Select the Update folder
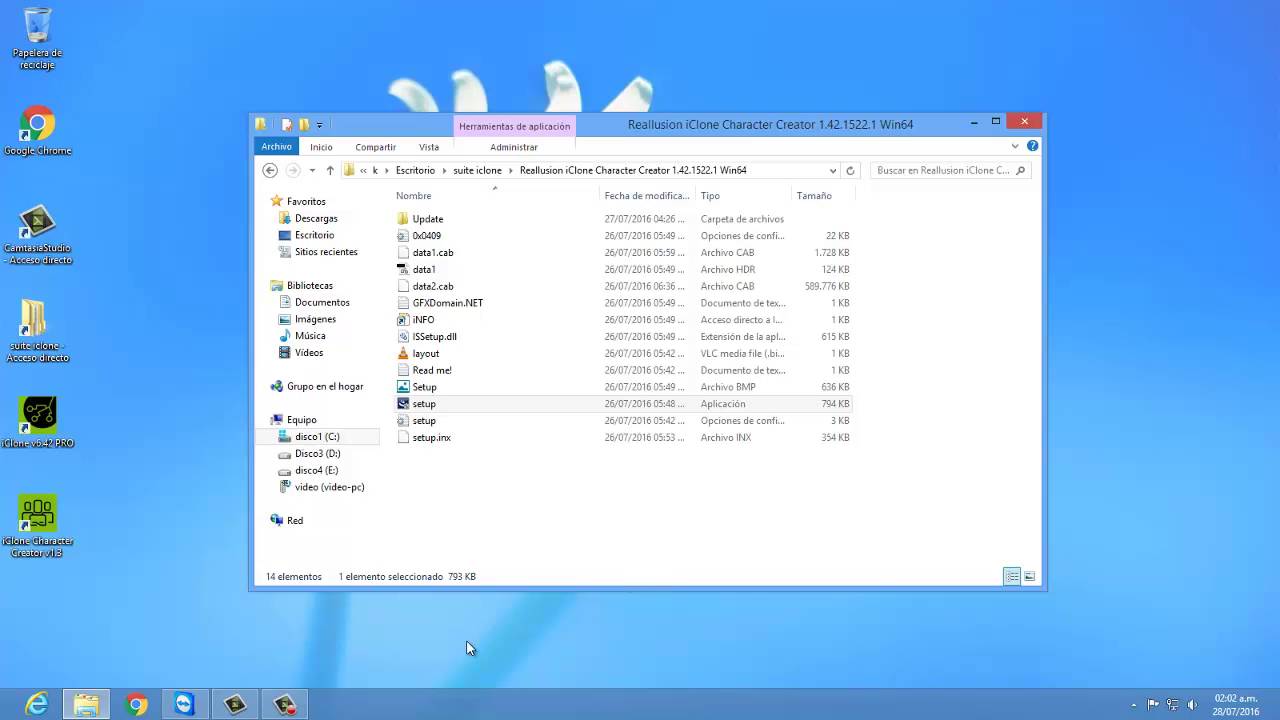This screenshot has width=1280, height=720. point(427,219)
